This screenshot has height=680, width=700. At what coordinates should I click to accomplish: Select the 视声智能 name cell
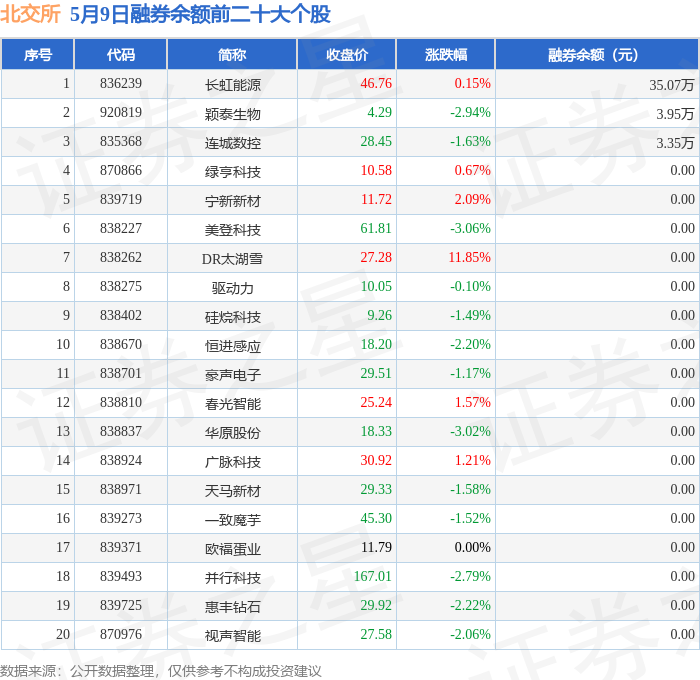tap(233, 636)
